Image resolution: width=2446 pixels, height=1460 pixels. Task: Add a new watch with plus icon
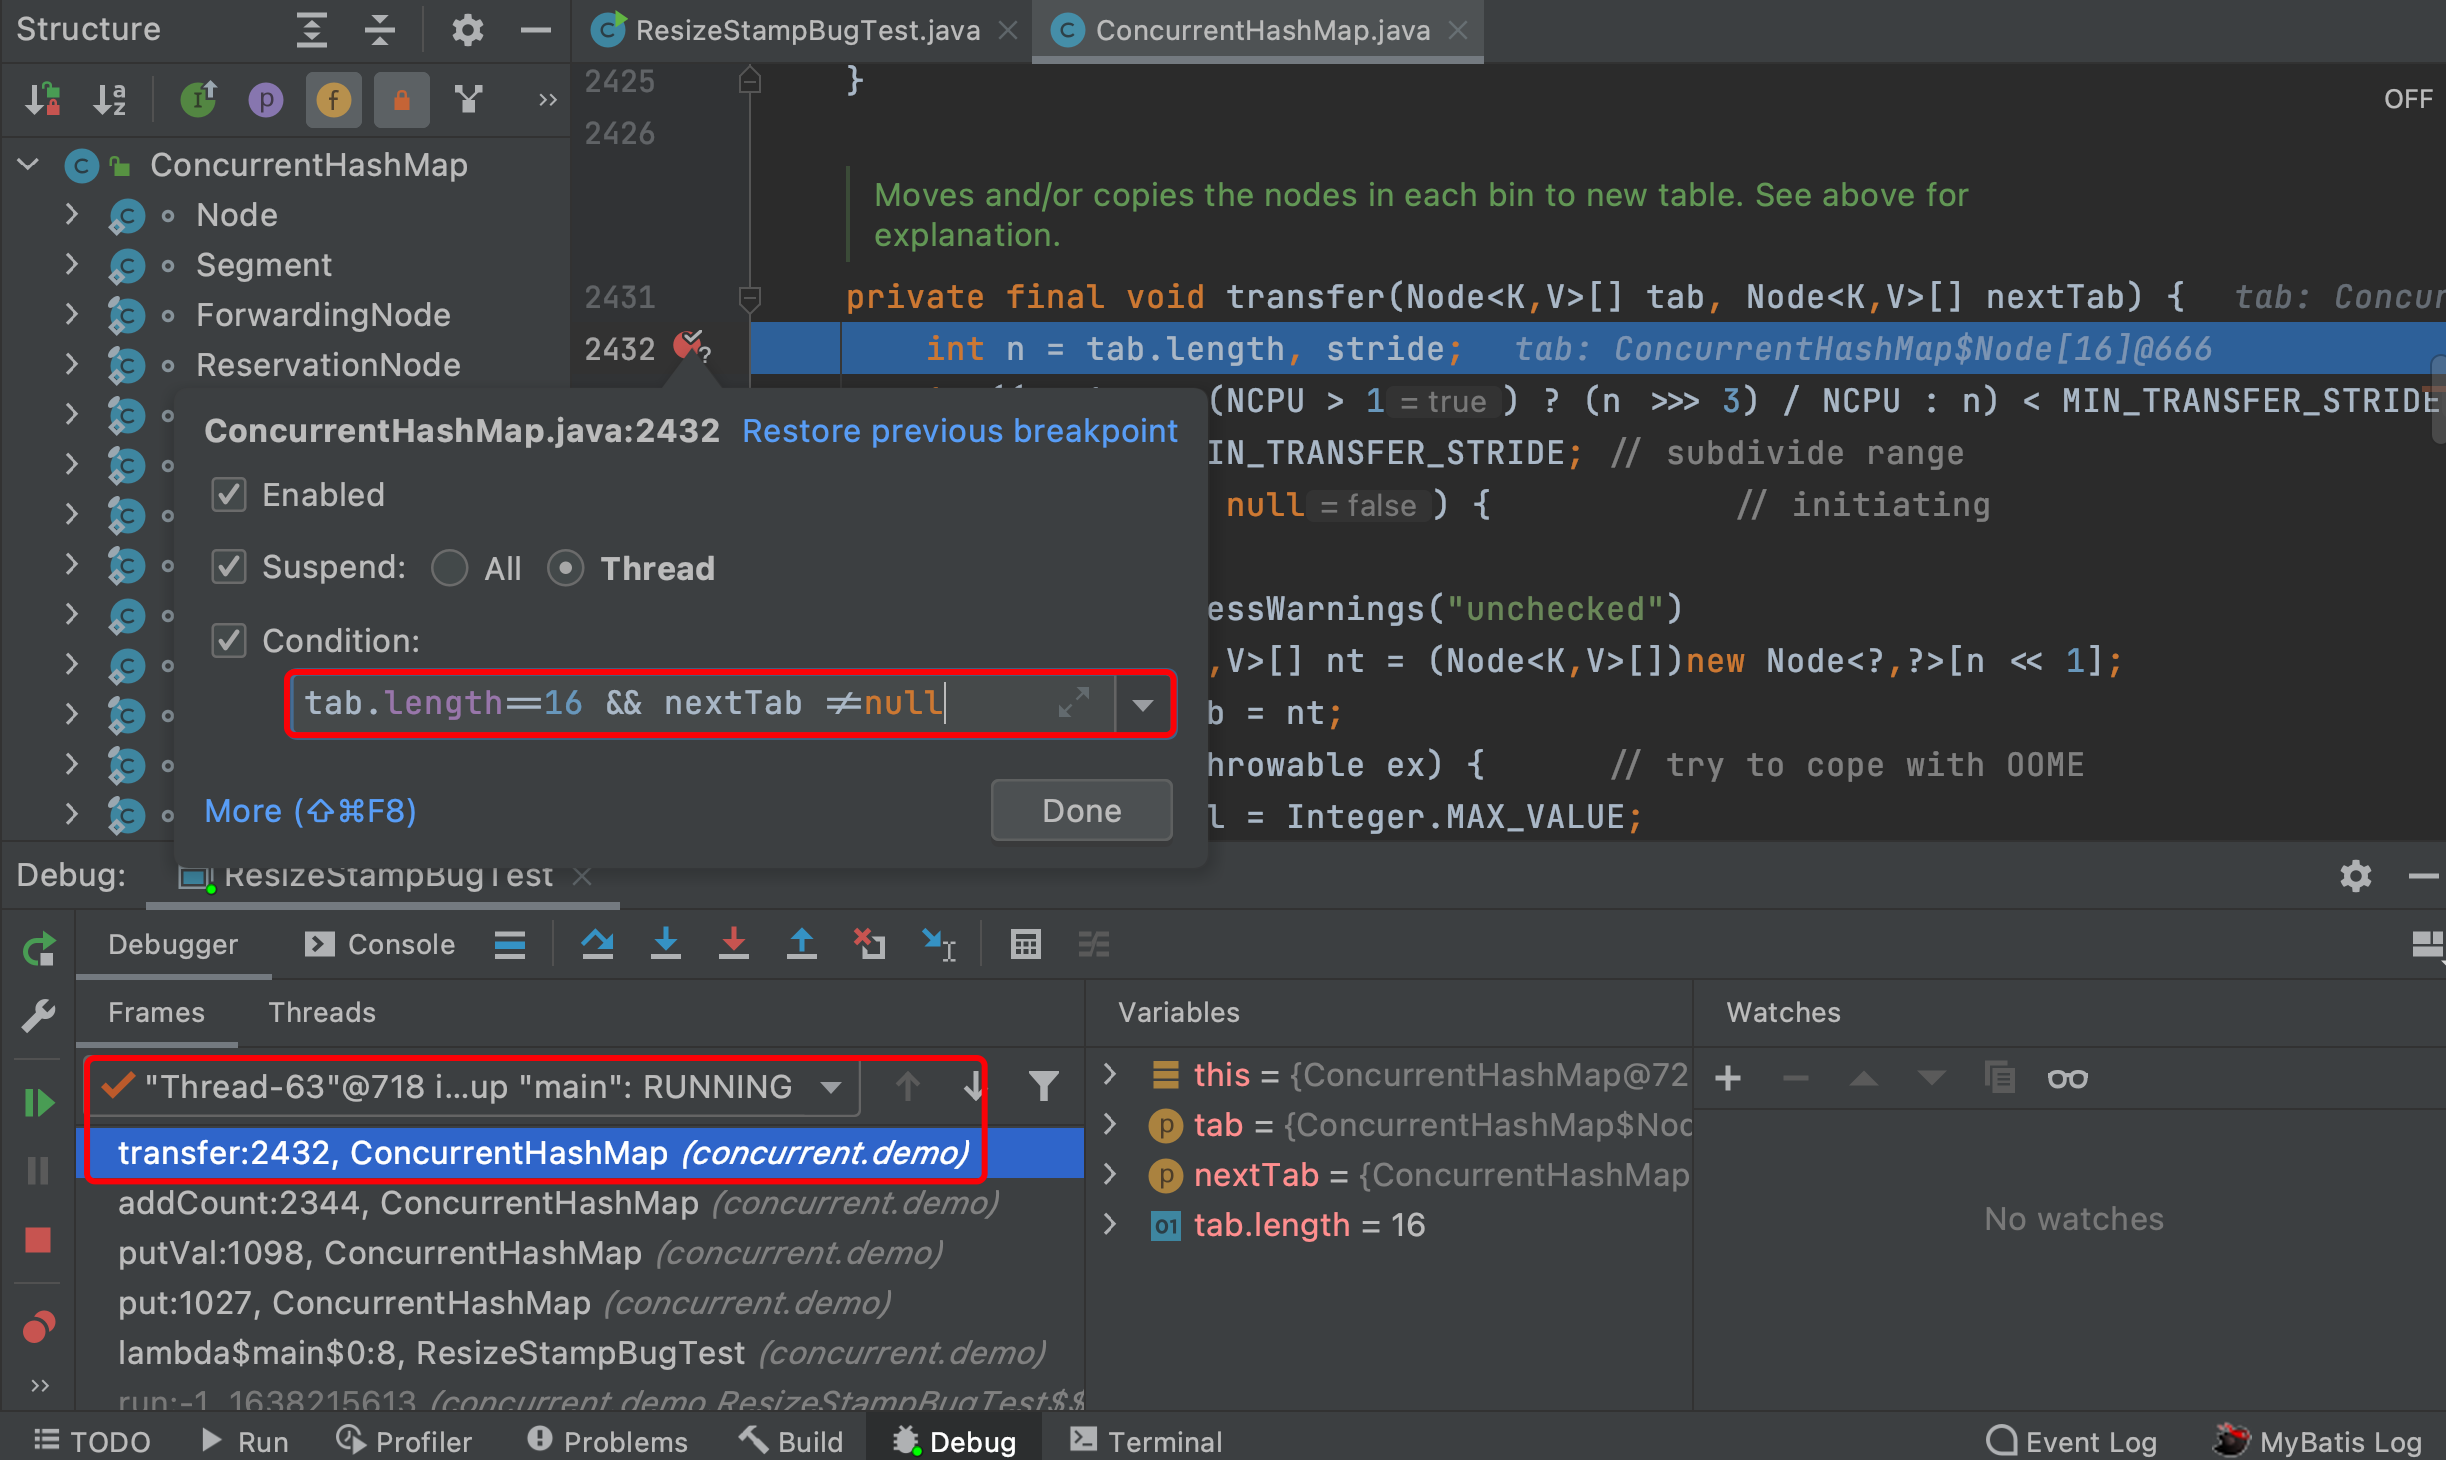pos(1728,1078)
